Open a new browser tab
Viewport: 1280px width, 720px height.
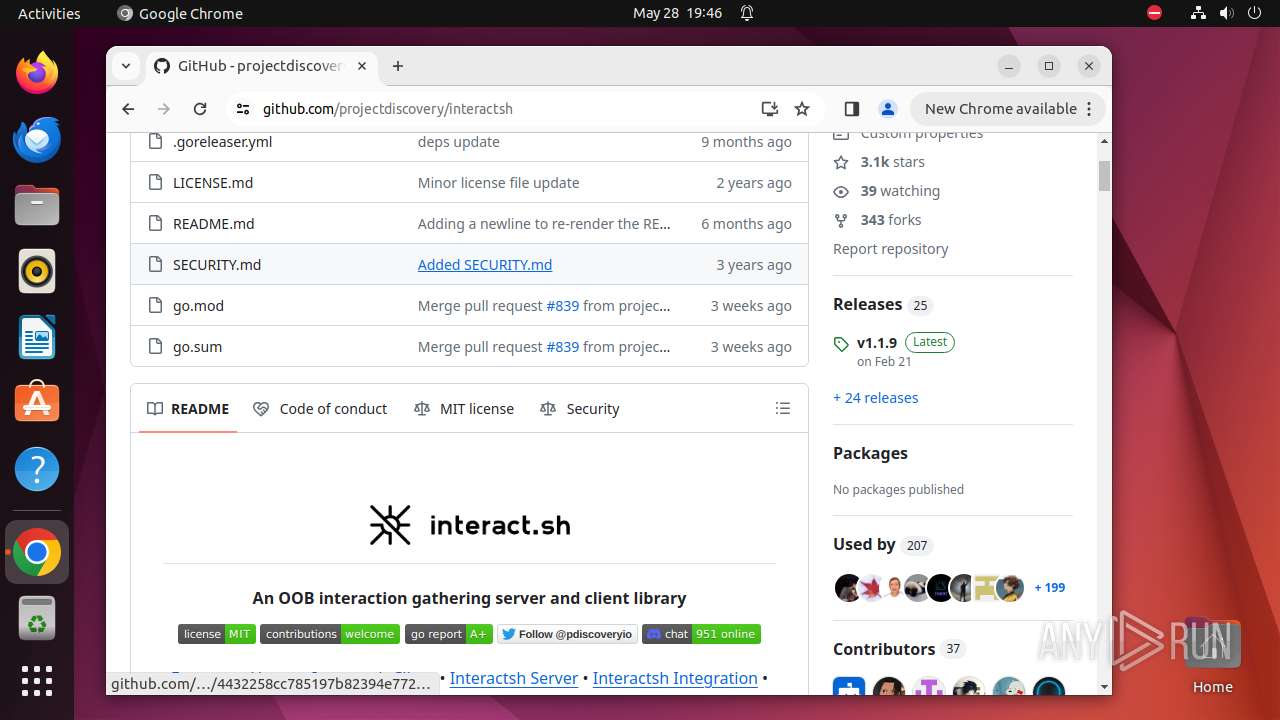point(398,66)
